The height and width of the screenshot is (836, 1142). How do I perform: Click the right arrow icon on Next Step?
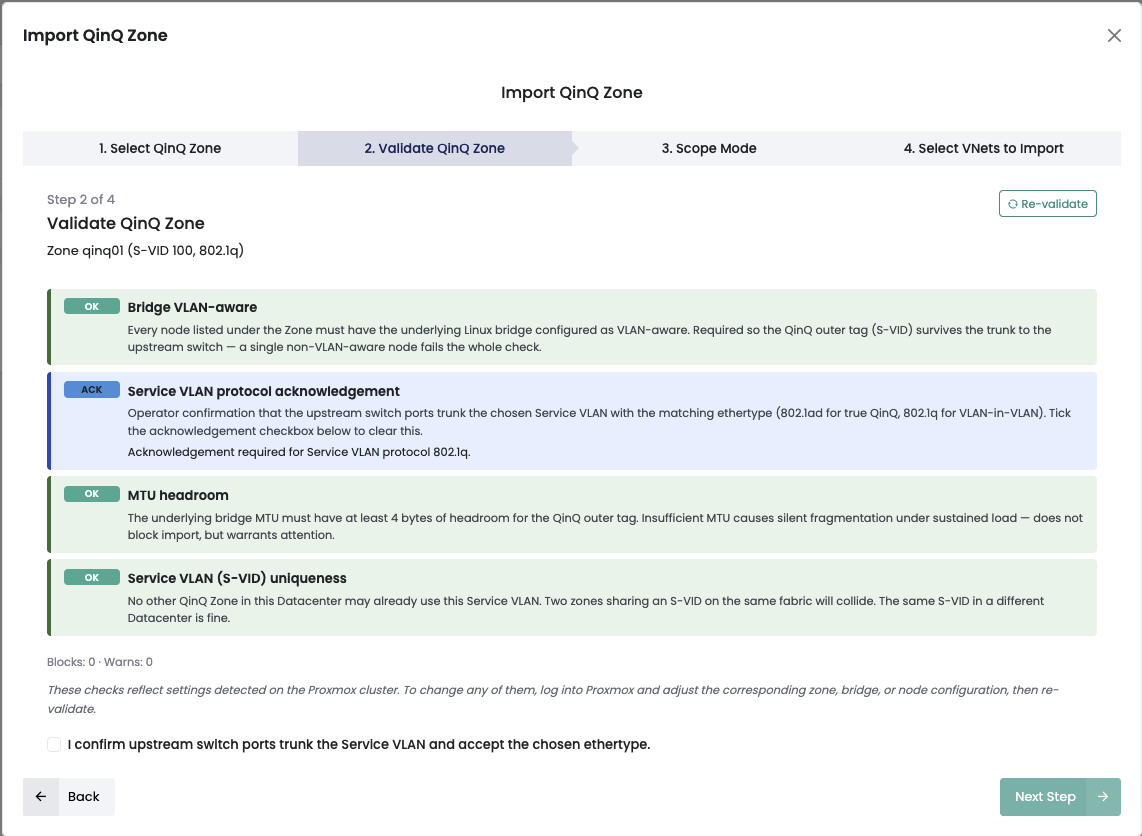coord(1103,797)
